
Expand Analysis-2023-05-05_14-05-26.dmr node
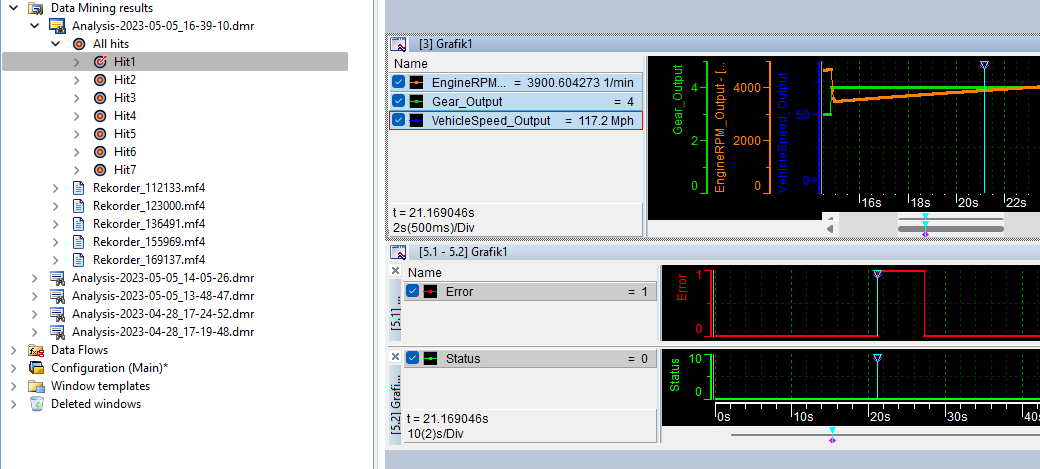34,277
